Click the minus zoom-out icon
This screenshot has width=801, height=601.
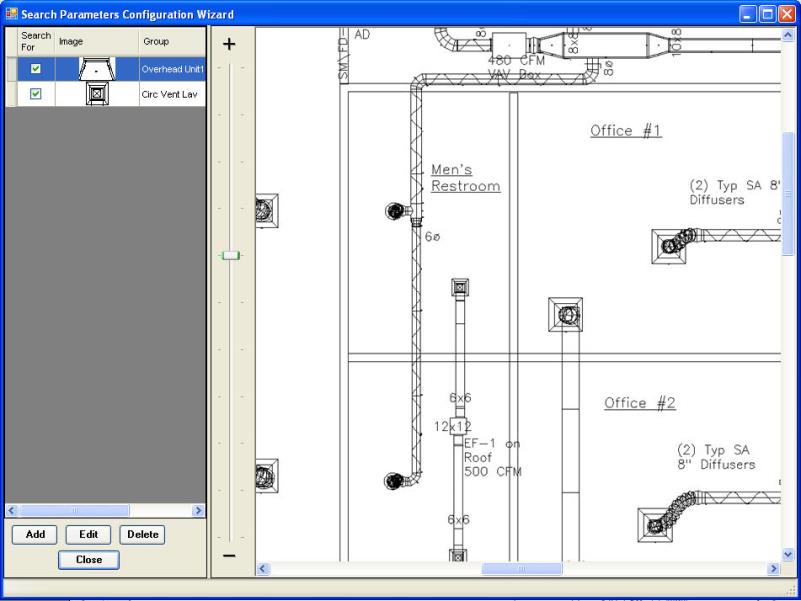tap(229, 555)
